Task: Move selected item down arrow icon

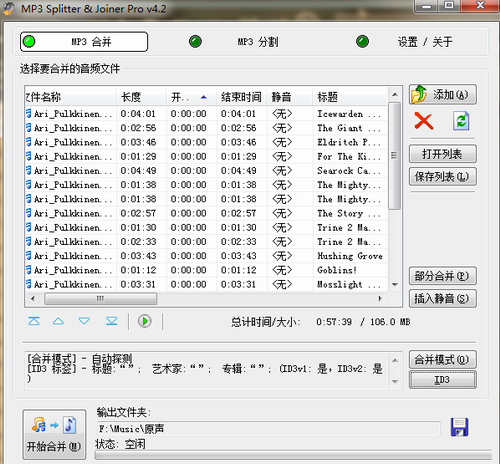Action: (84, 321)
